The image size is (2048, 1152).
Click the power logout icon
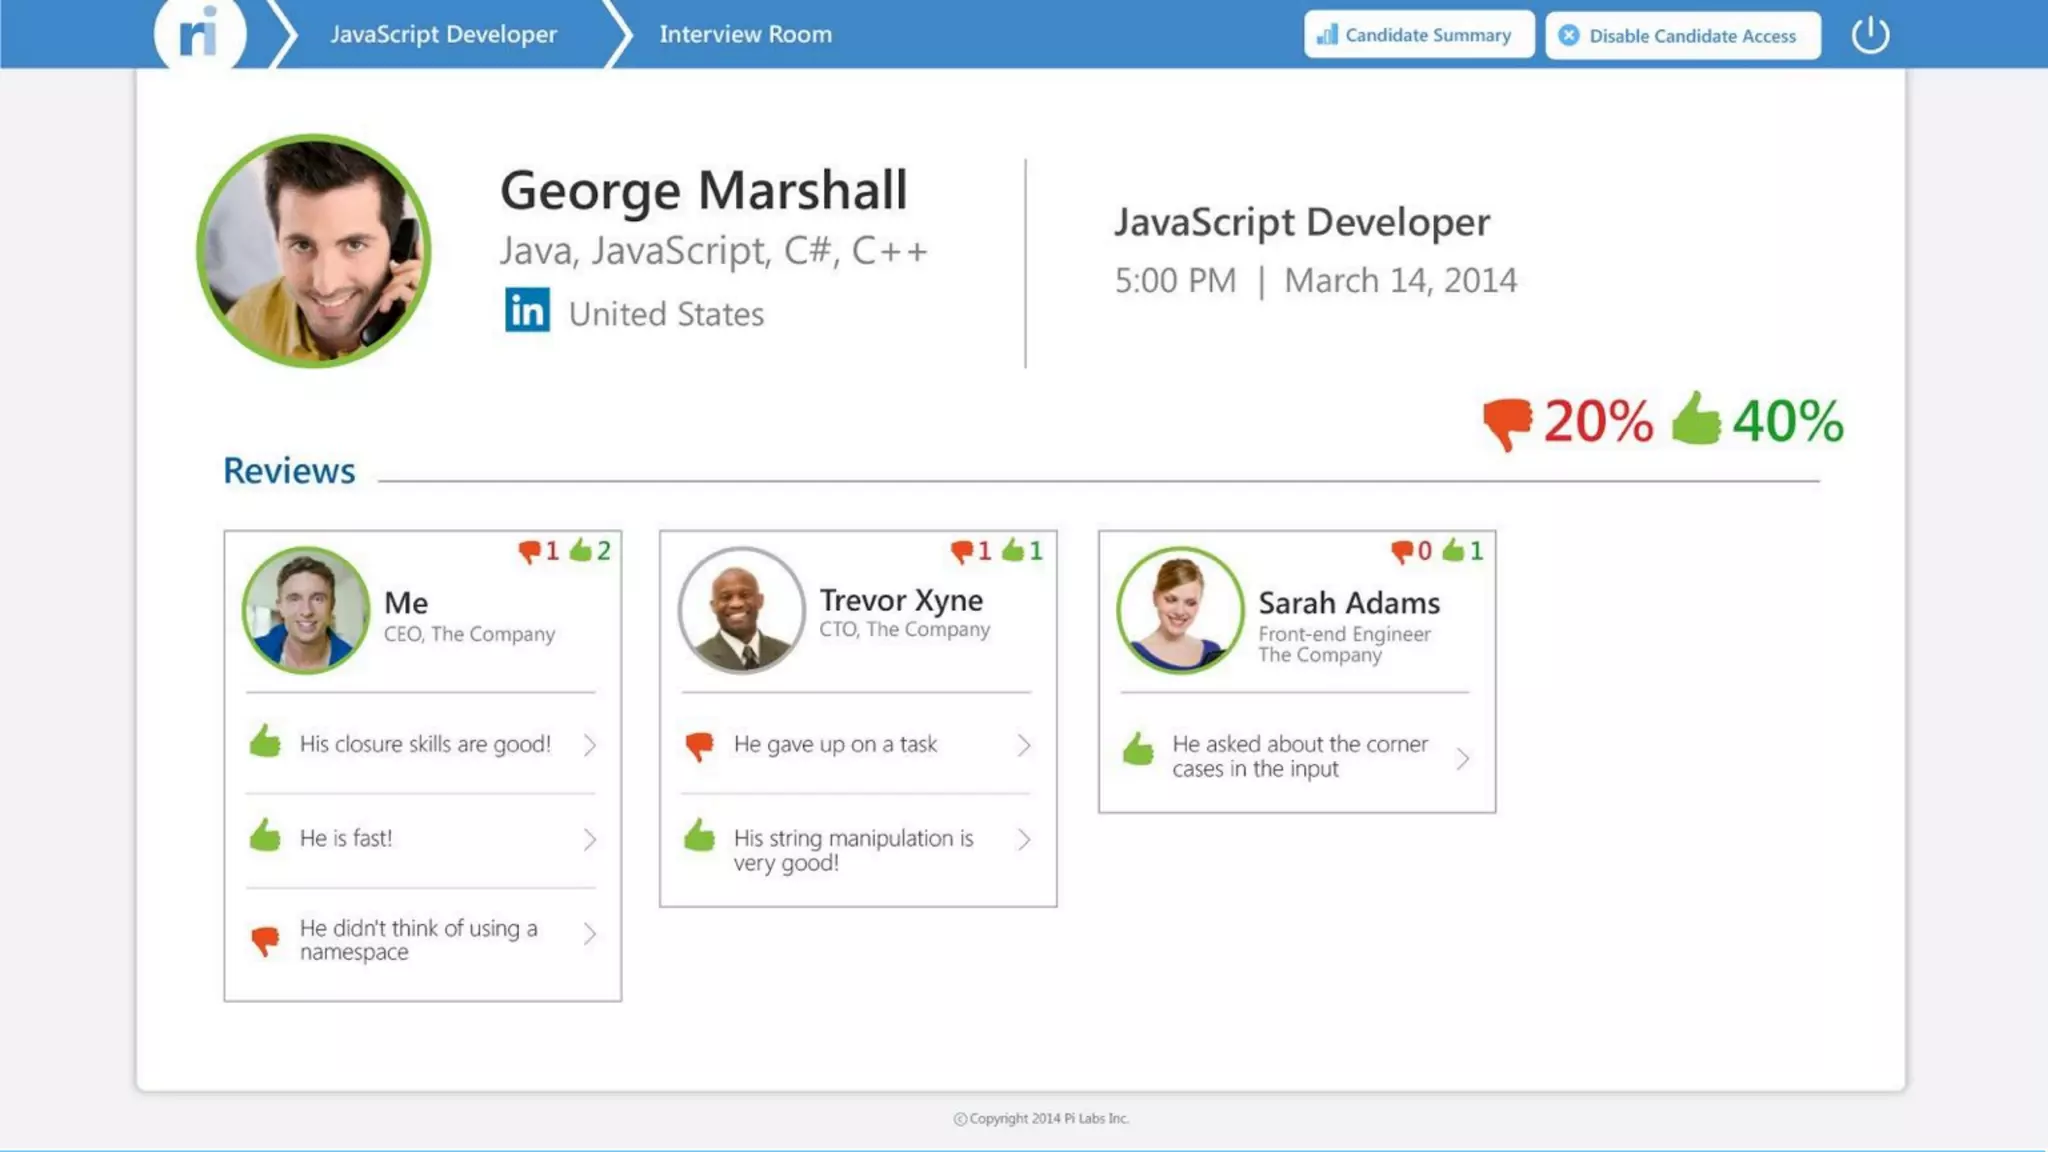point(1869,35)
